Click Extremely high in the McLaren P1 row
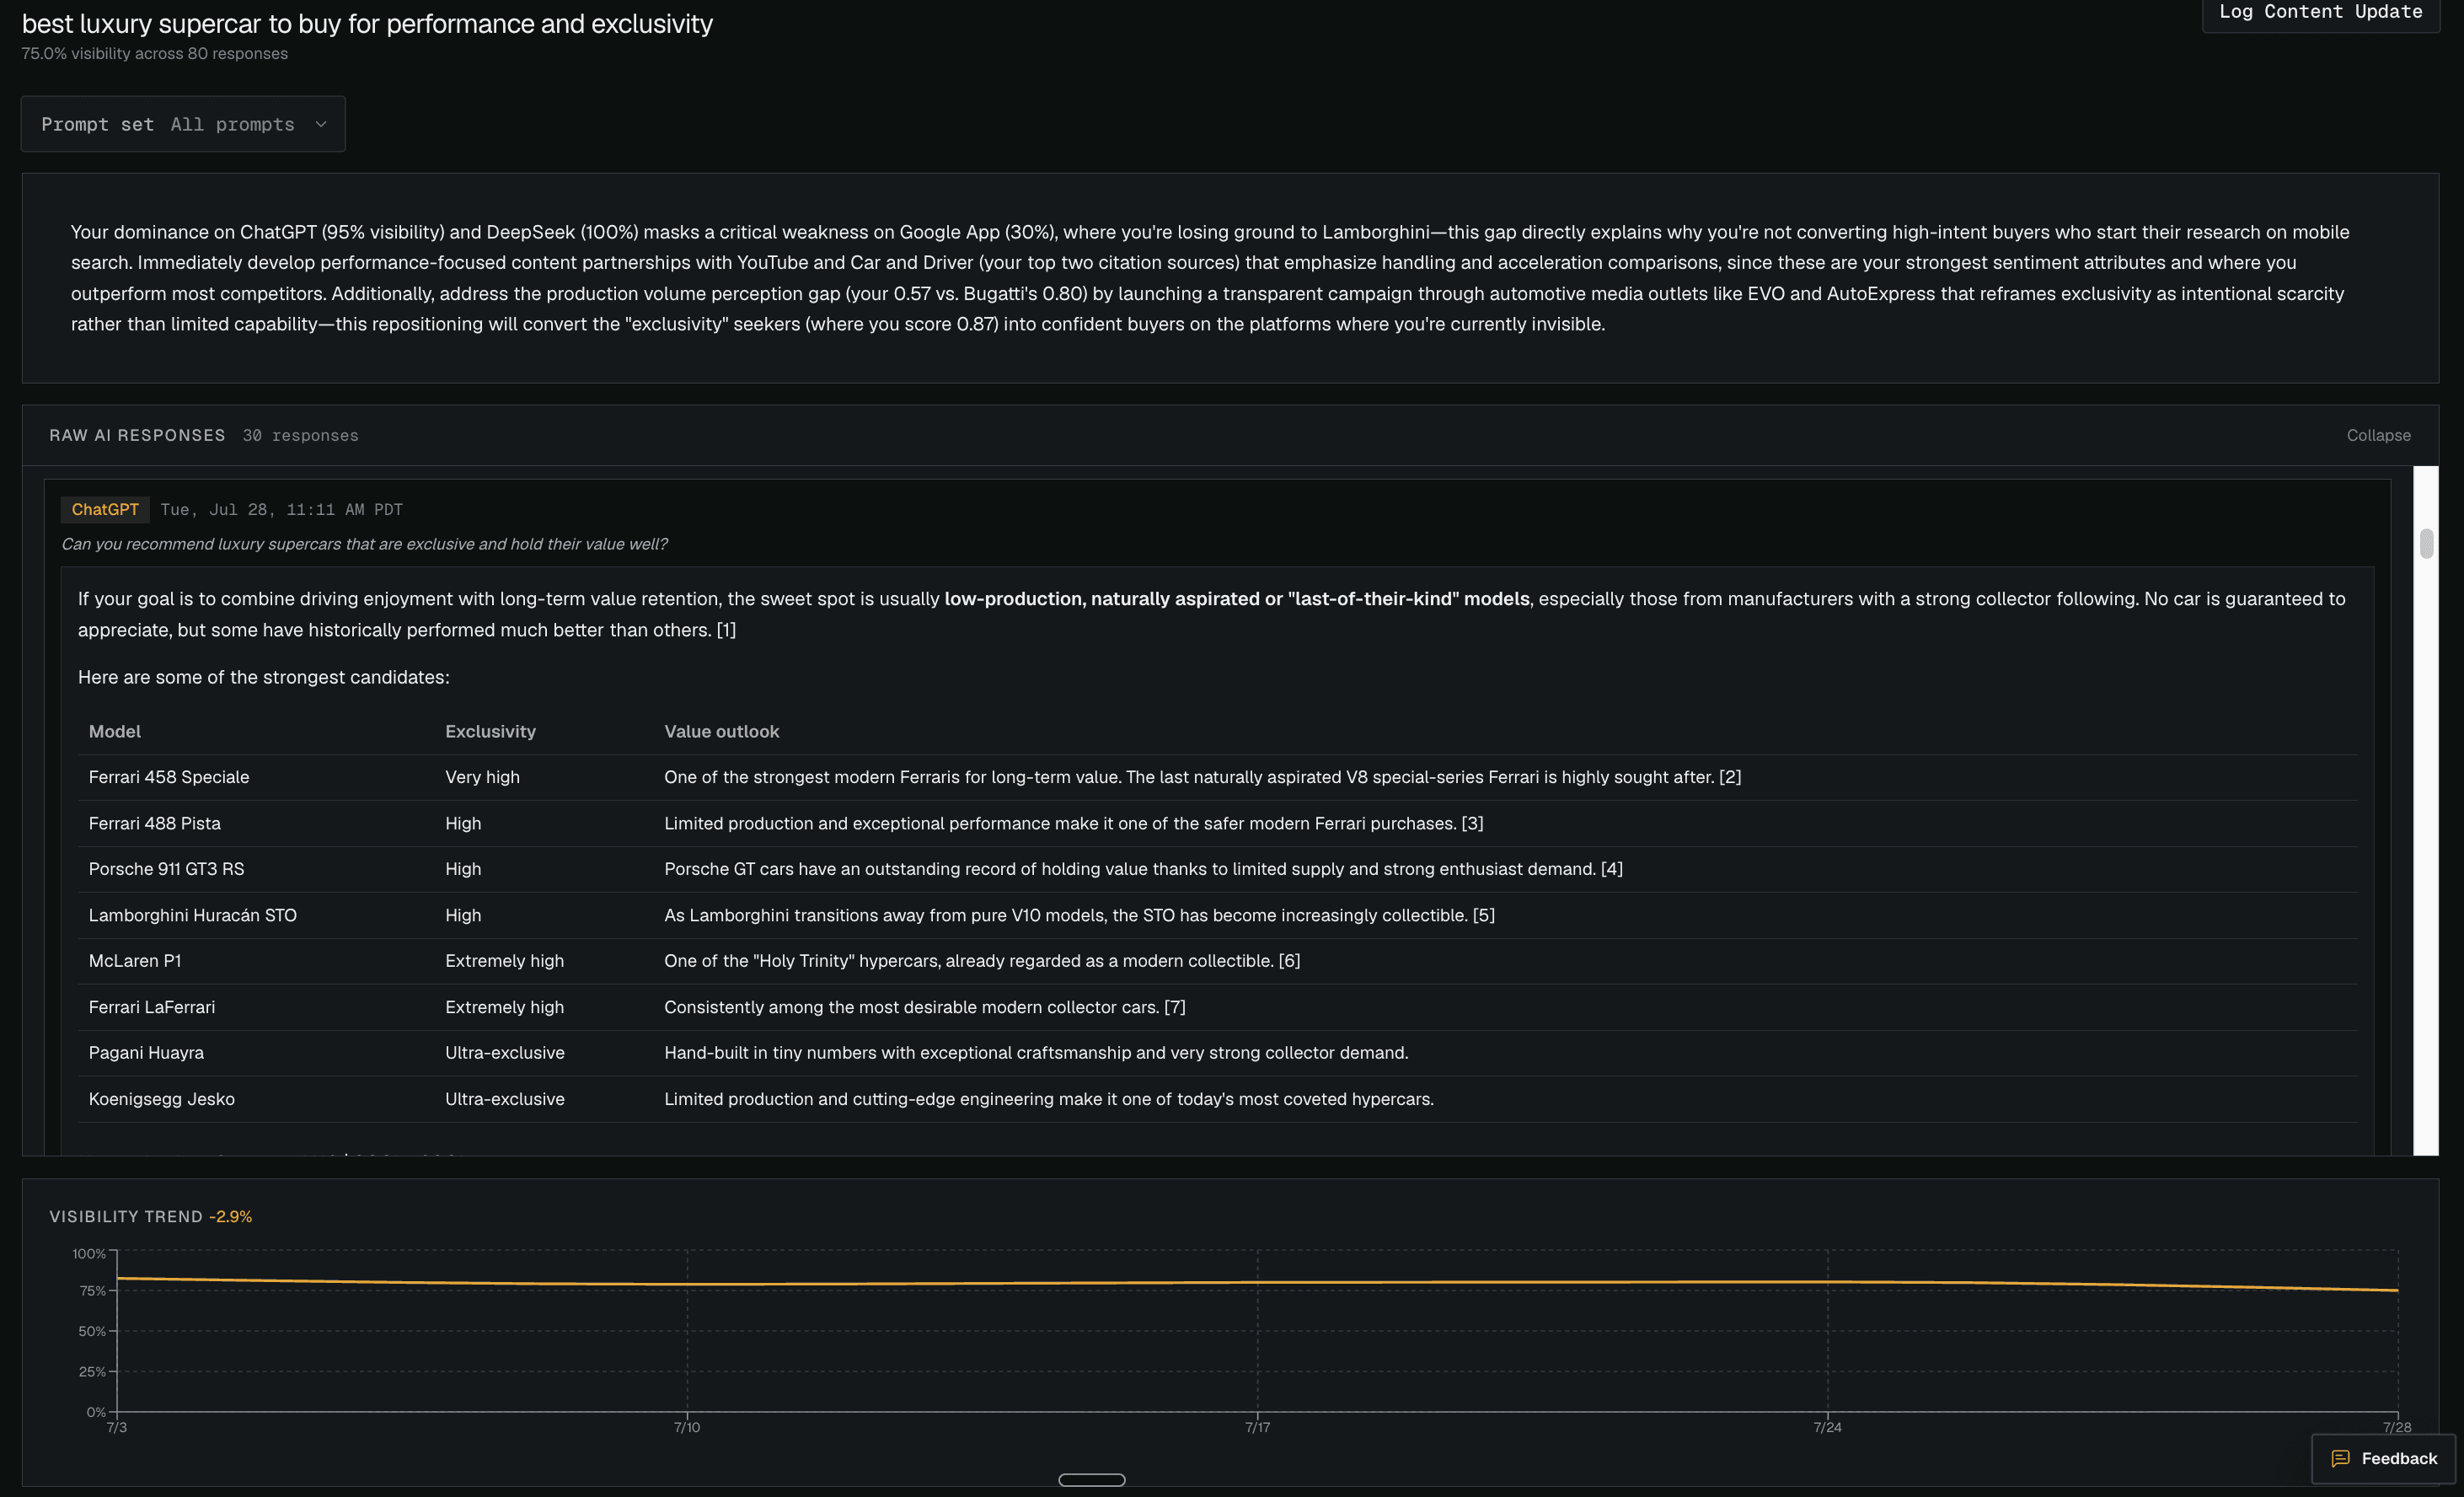Viewport: 2464px width, 1497px height. (504, 961)
